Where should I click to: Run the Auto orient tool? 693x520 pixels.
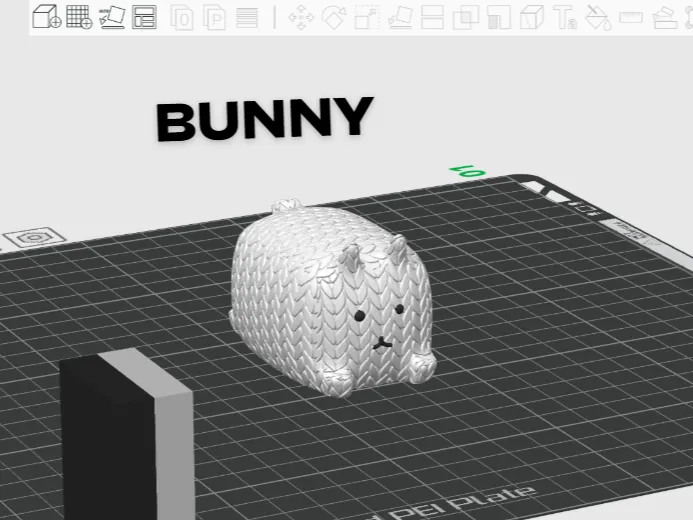[x=112, y=17]
